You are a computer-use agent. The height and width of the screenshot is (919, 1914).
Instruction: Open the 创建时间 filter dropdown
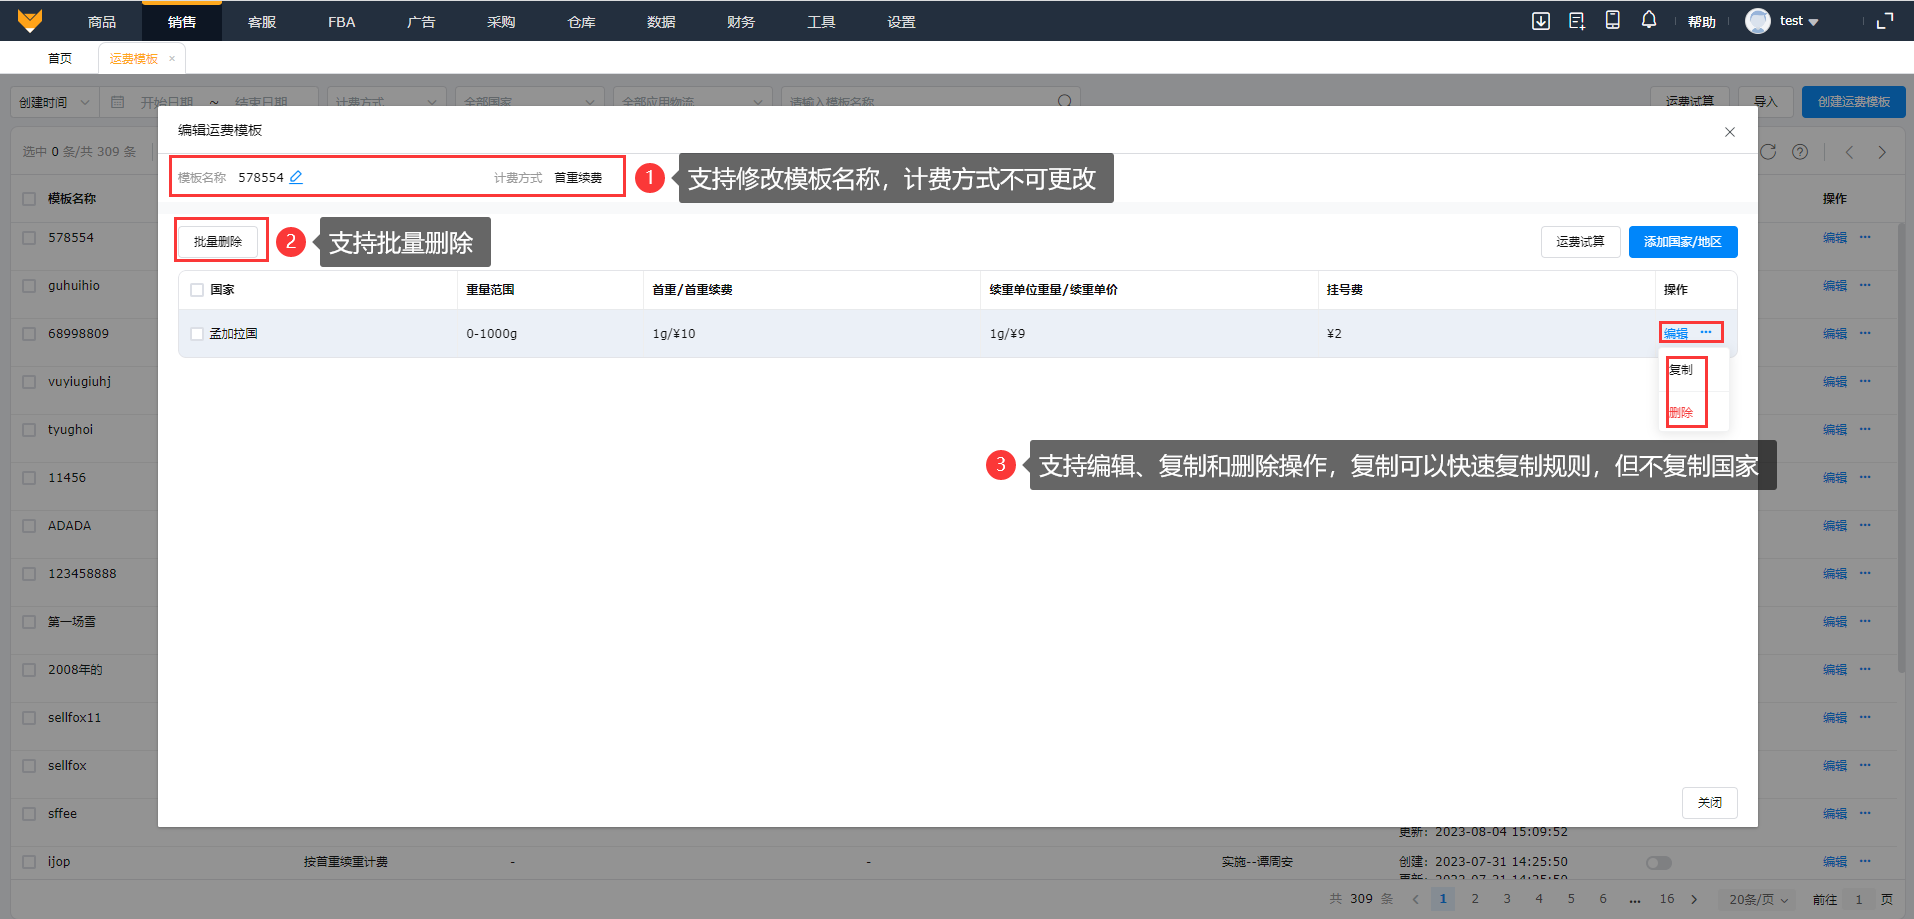pyautogui.click(x=54, y=102)
